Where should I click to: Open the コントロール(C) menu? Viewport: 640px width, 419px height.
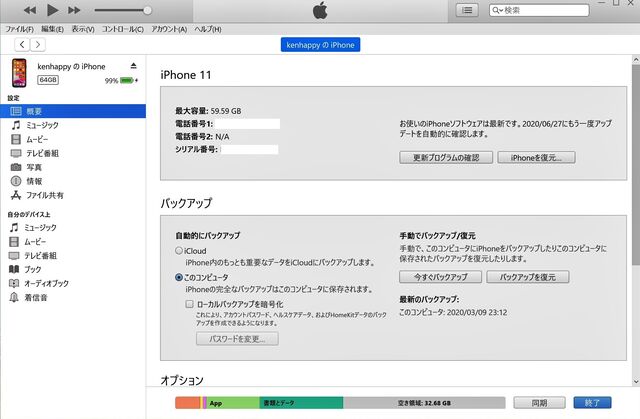tap(122, 29)
